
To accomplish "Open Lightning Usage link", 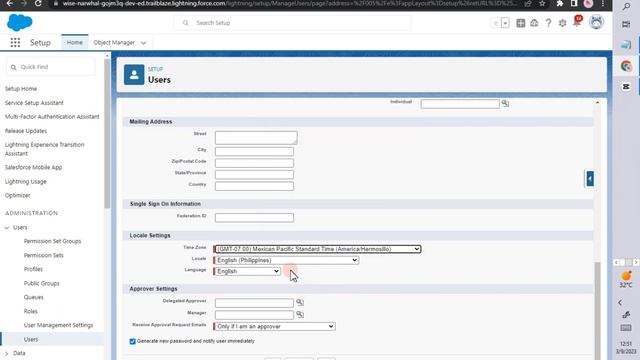I will click(x=26, y=182).
